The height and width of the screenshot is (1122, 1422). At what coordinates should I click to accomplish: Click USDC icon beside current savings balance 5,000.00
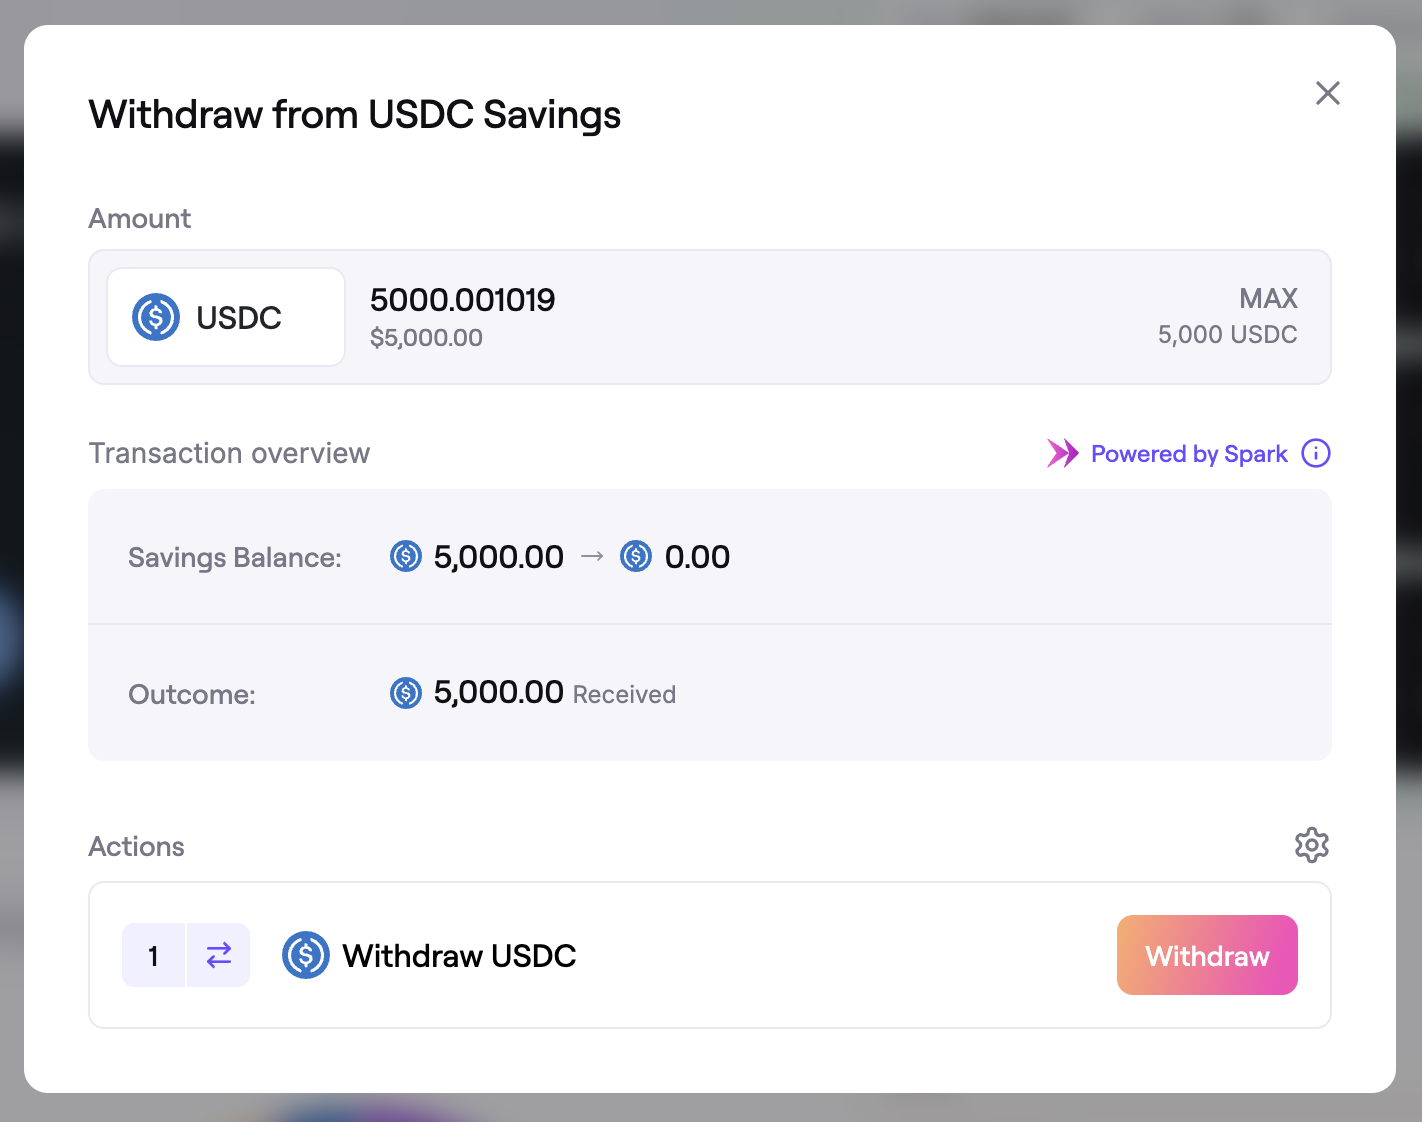coord(406,556)
